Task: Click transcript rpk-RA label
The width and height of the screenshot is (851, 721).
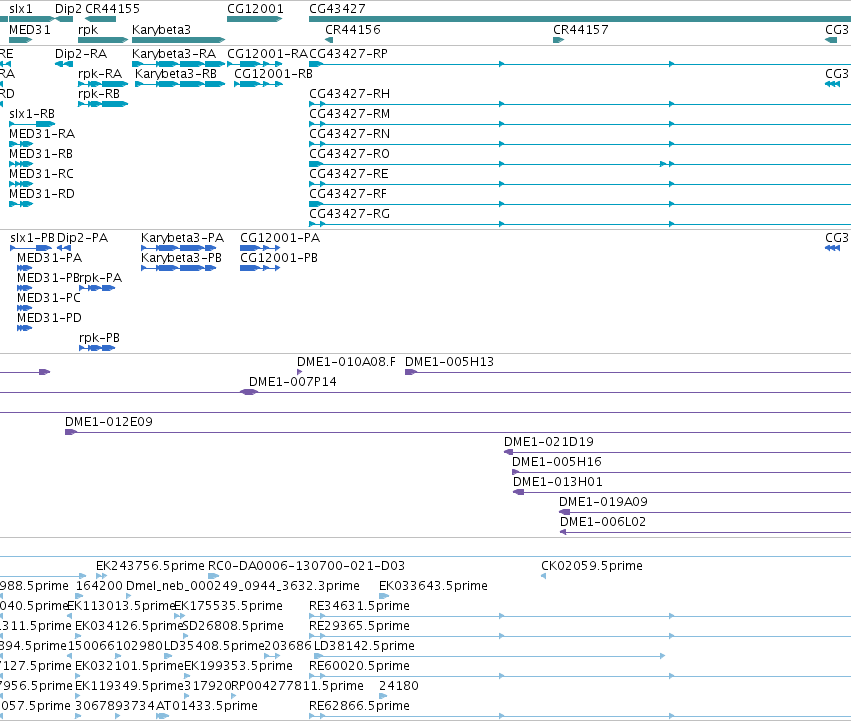Action: click(100, 74)
